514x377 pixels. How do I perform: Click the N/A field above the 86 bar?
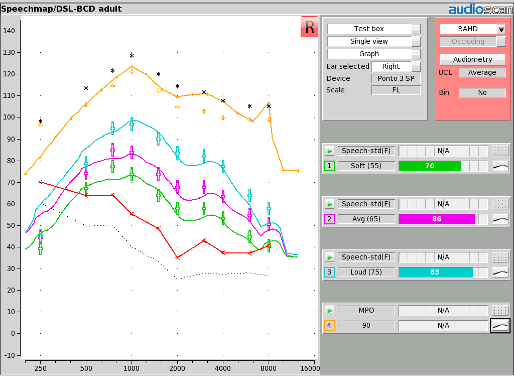pos(443,204)
